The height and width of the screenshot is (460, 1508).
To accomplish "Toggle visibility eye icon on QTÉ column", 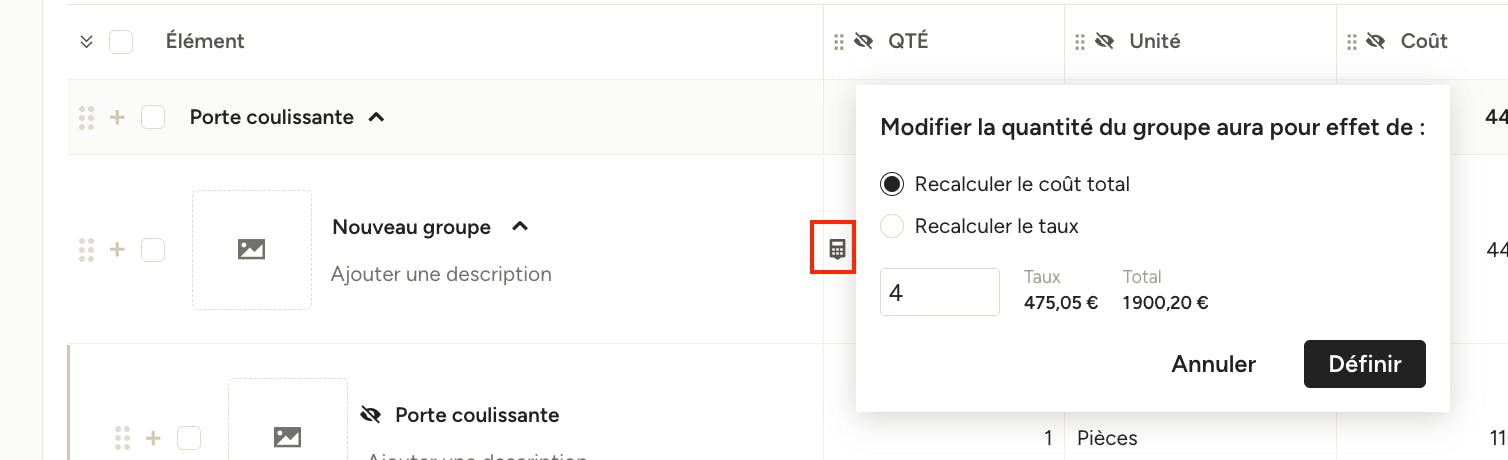I will point(864,41).
